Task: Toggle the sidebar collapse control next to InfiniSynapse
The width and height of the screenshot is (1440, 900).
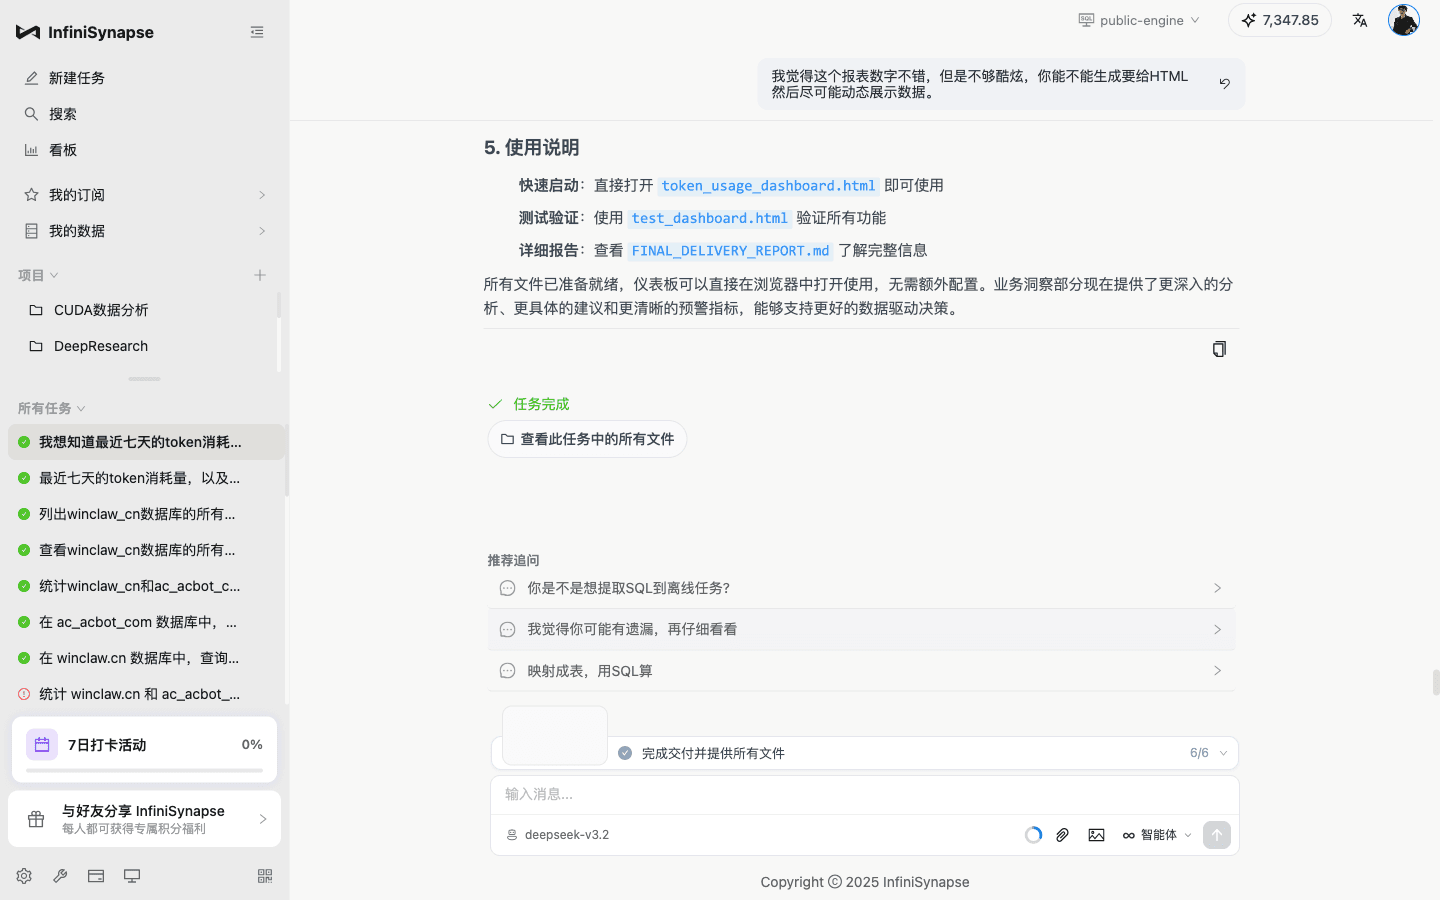Action: 257,31
